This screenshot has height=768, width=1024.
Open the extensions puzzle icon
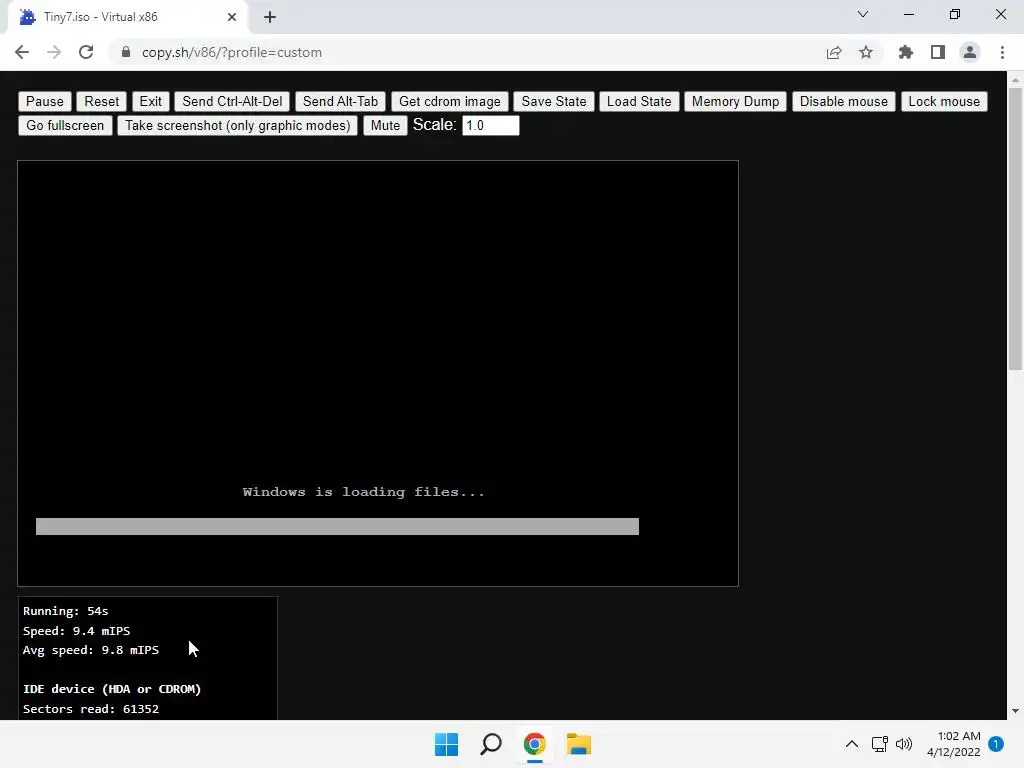click(x=906, y=52)
